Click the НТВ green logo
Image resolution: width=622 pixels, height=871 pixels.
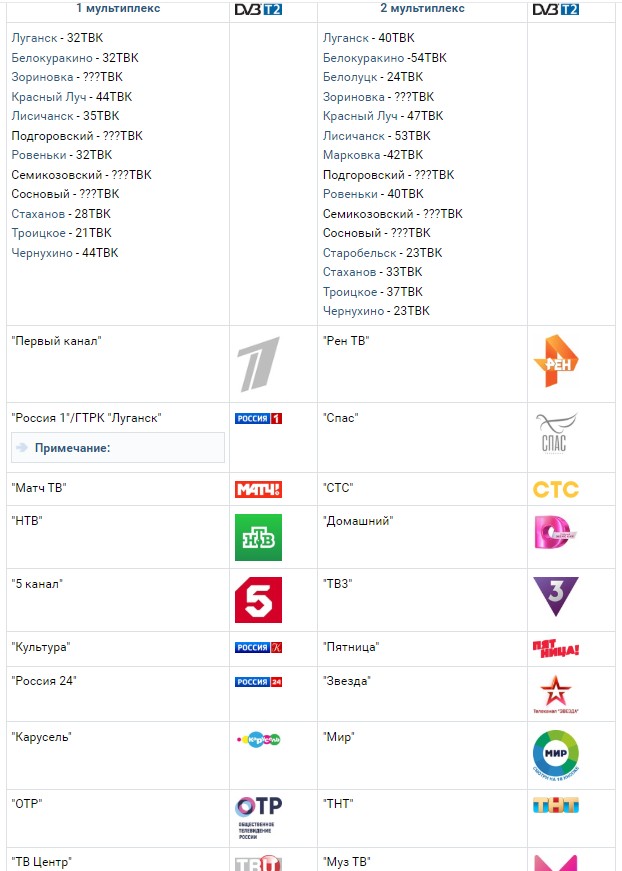(258, 537)
